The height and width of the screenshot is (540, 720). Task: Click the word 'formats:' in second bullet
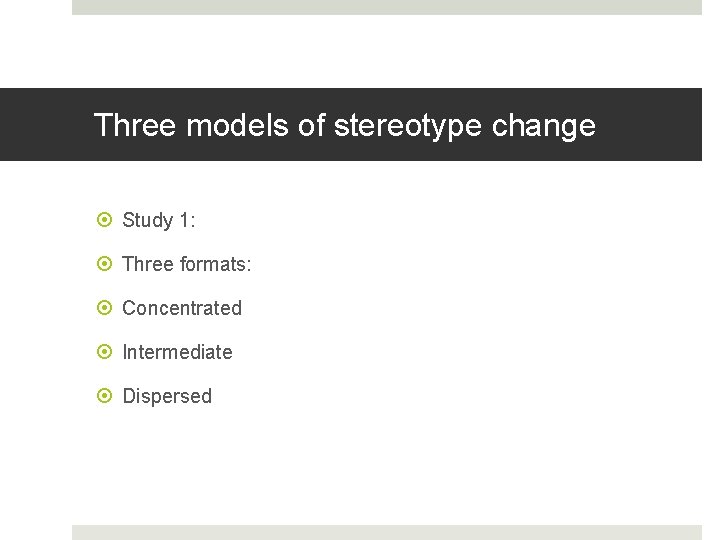(x=216, y=264)
